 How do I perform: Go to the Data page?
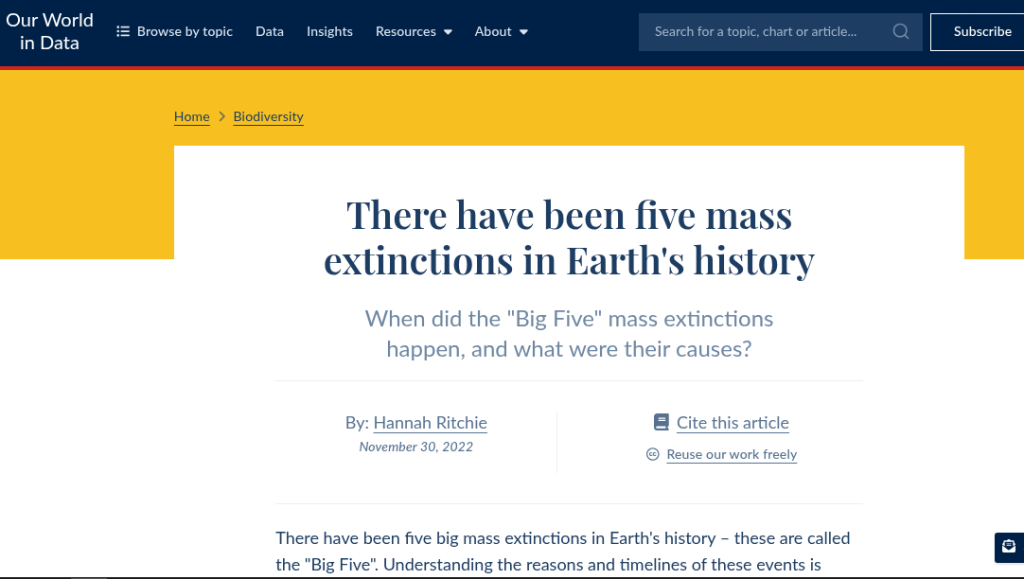tap(270, 31)
